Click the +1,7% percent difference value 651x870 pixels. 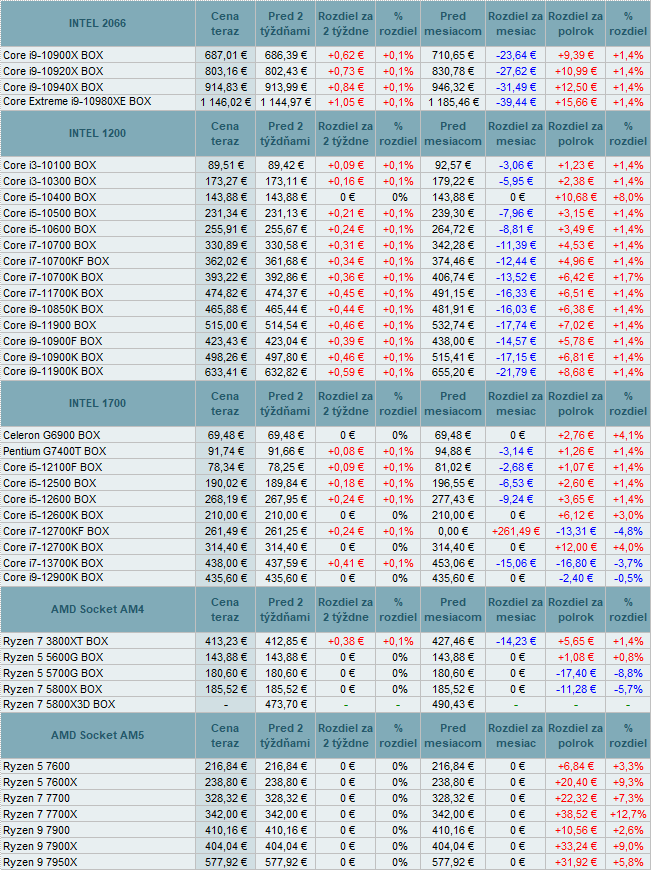[x=628, y=277]
